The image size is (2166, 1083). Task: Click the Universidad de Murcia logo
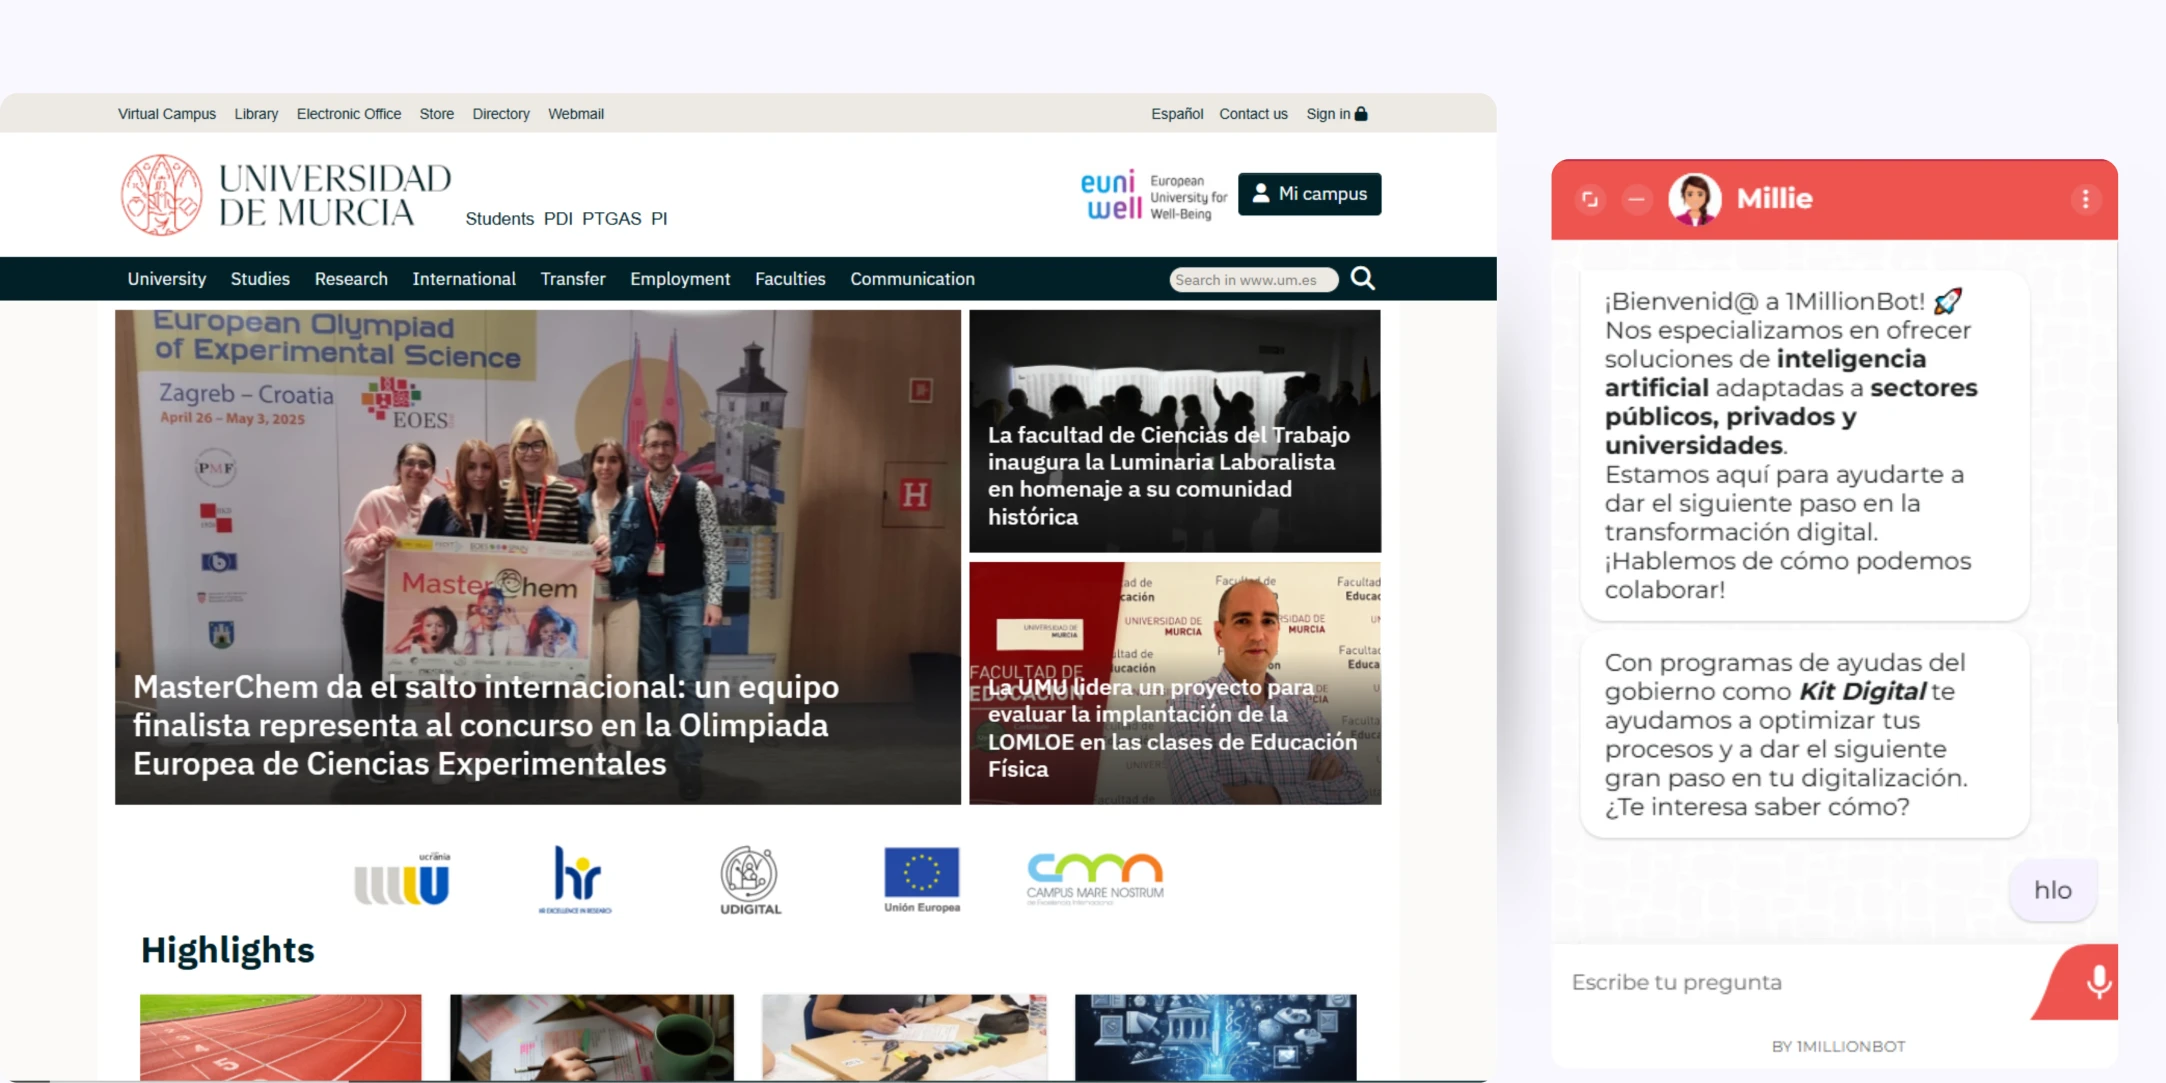pos(286,194)
